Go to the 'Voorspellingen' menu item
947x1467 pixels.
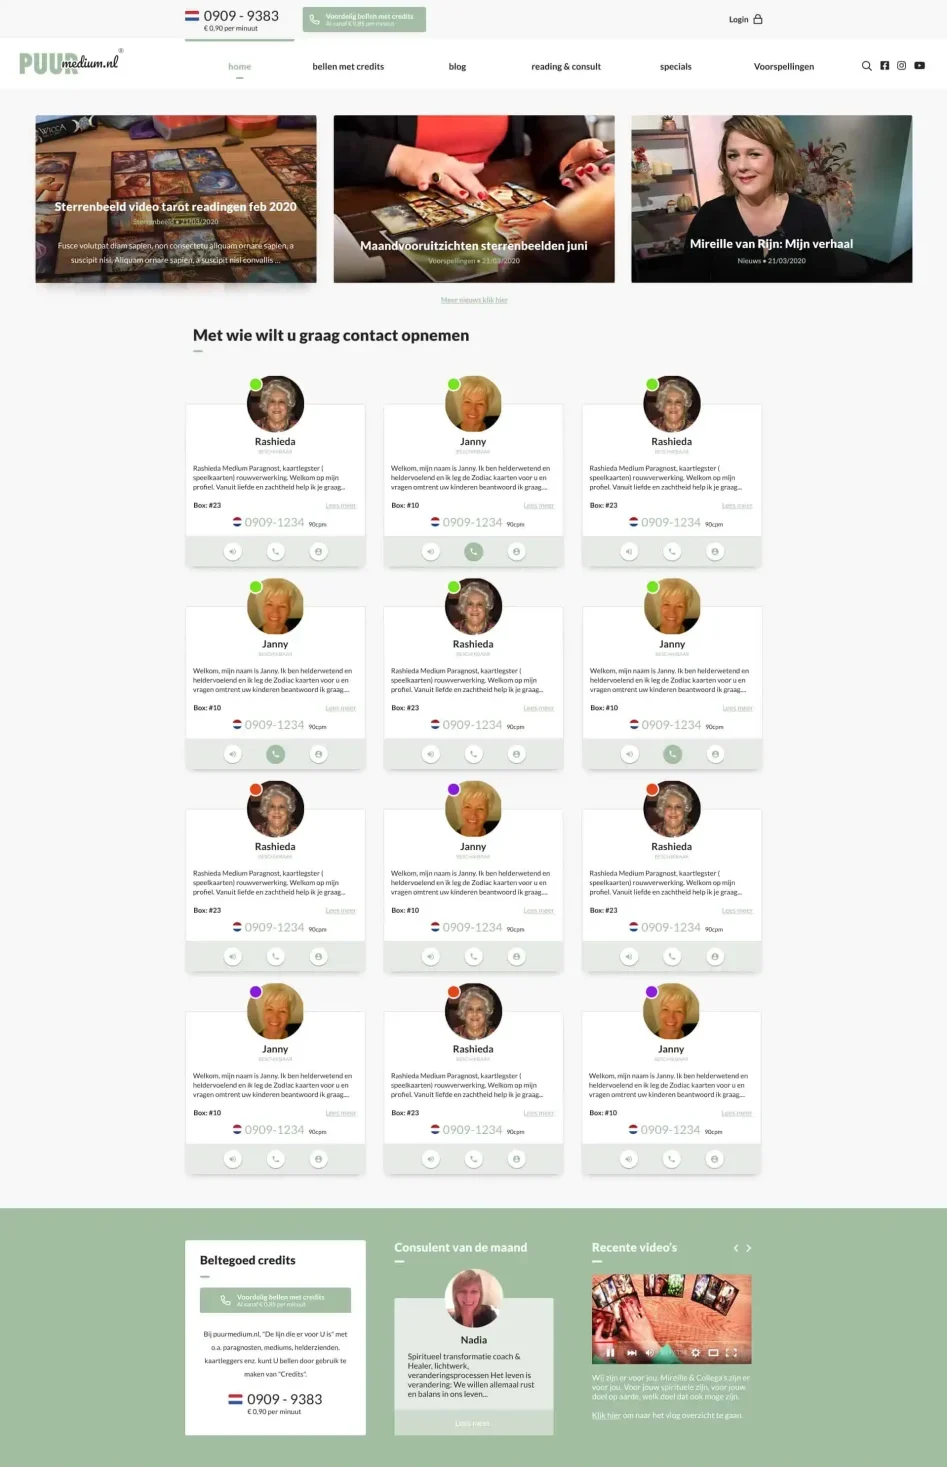784,67
